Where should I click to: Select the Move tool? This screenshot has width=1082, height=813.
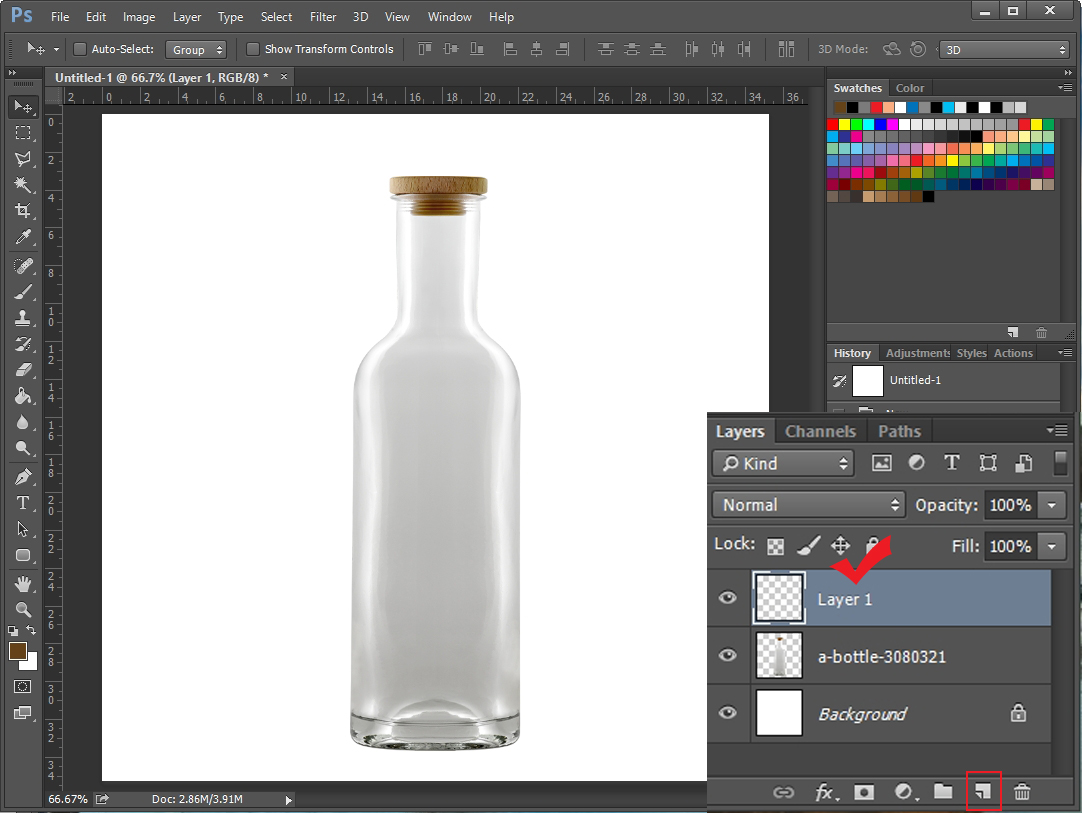(23, 106)
